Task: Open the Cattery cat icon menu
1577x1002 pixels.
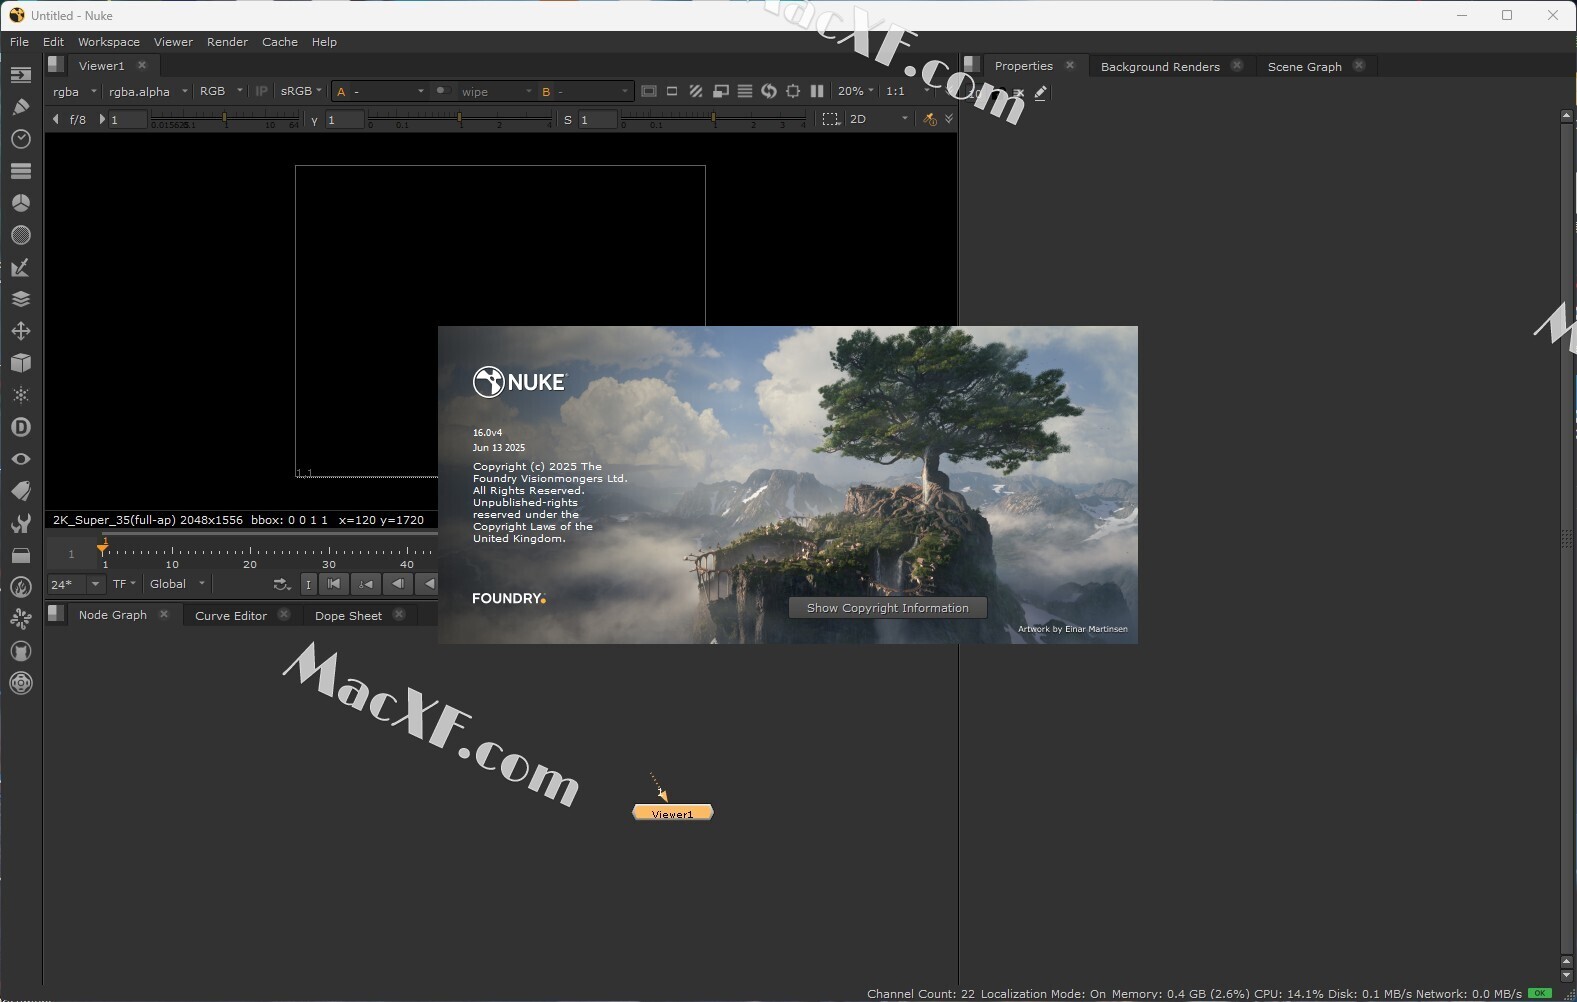Action: pyautogui.click(x=20, y=651)
